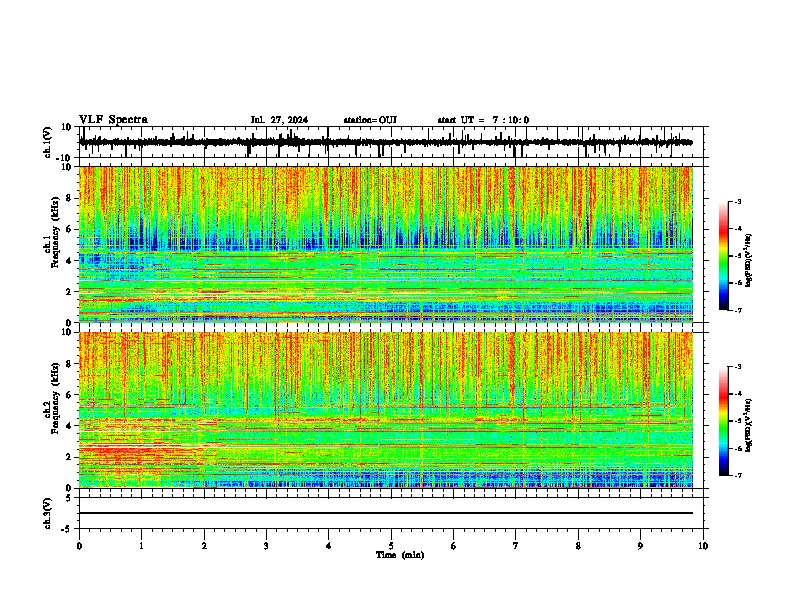Click the "VLF Spectra" plot title
Screen dimensions: 792x612
pos(113,120)
